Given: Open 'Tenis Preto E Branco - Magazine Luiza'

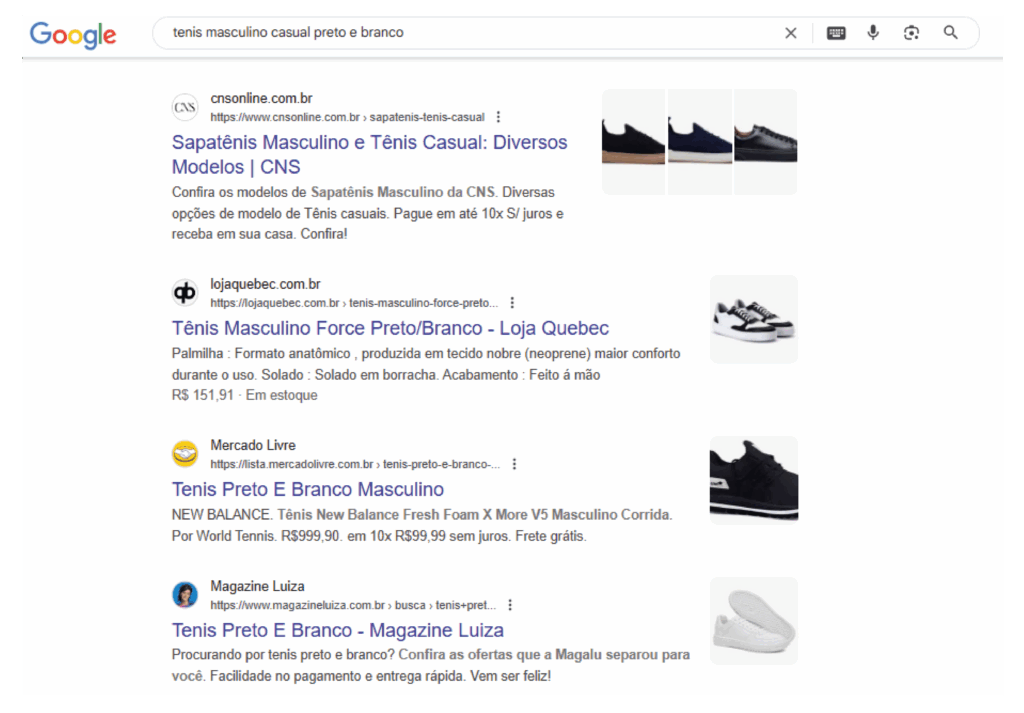Looking at the screenshot, I should [x=338, y=631].
